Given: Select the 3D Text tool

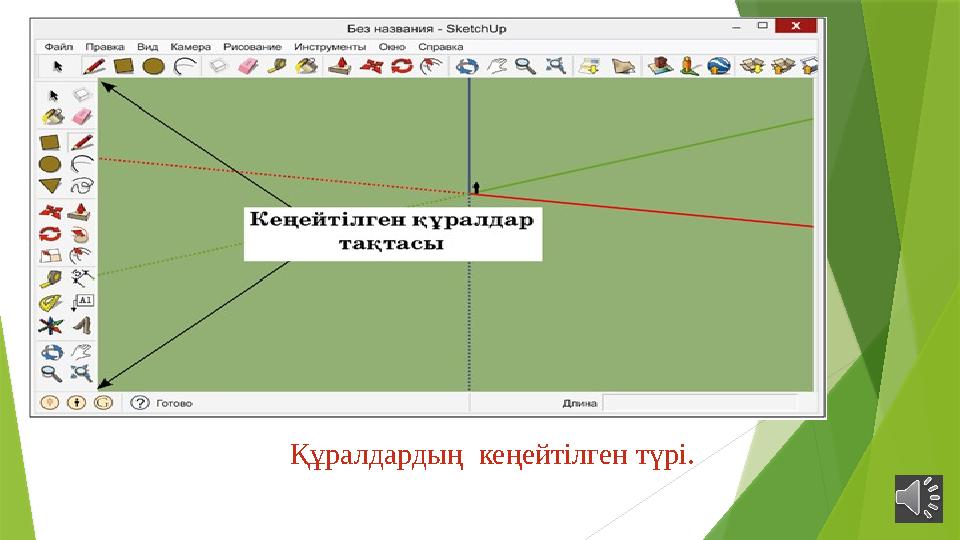Looking at the screenshot, I should (x=82, y=325).
